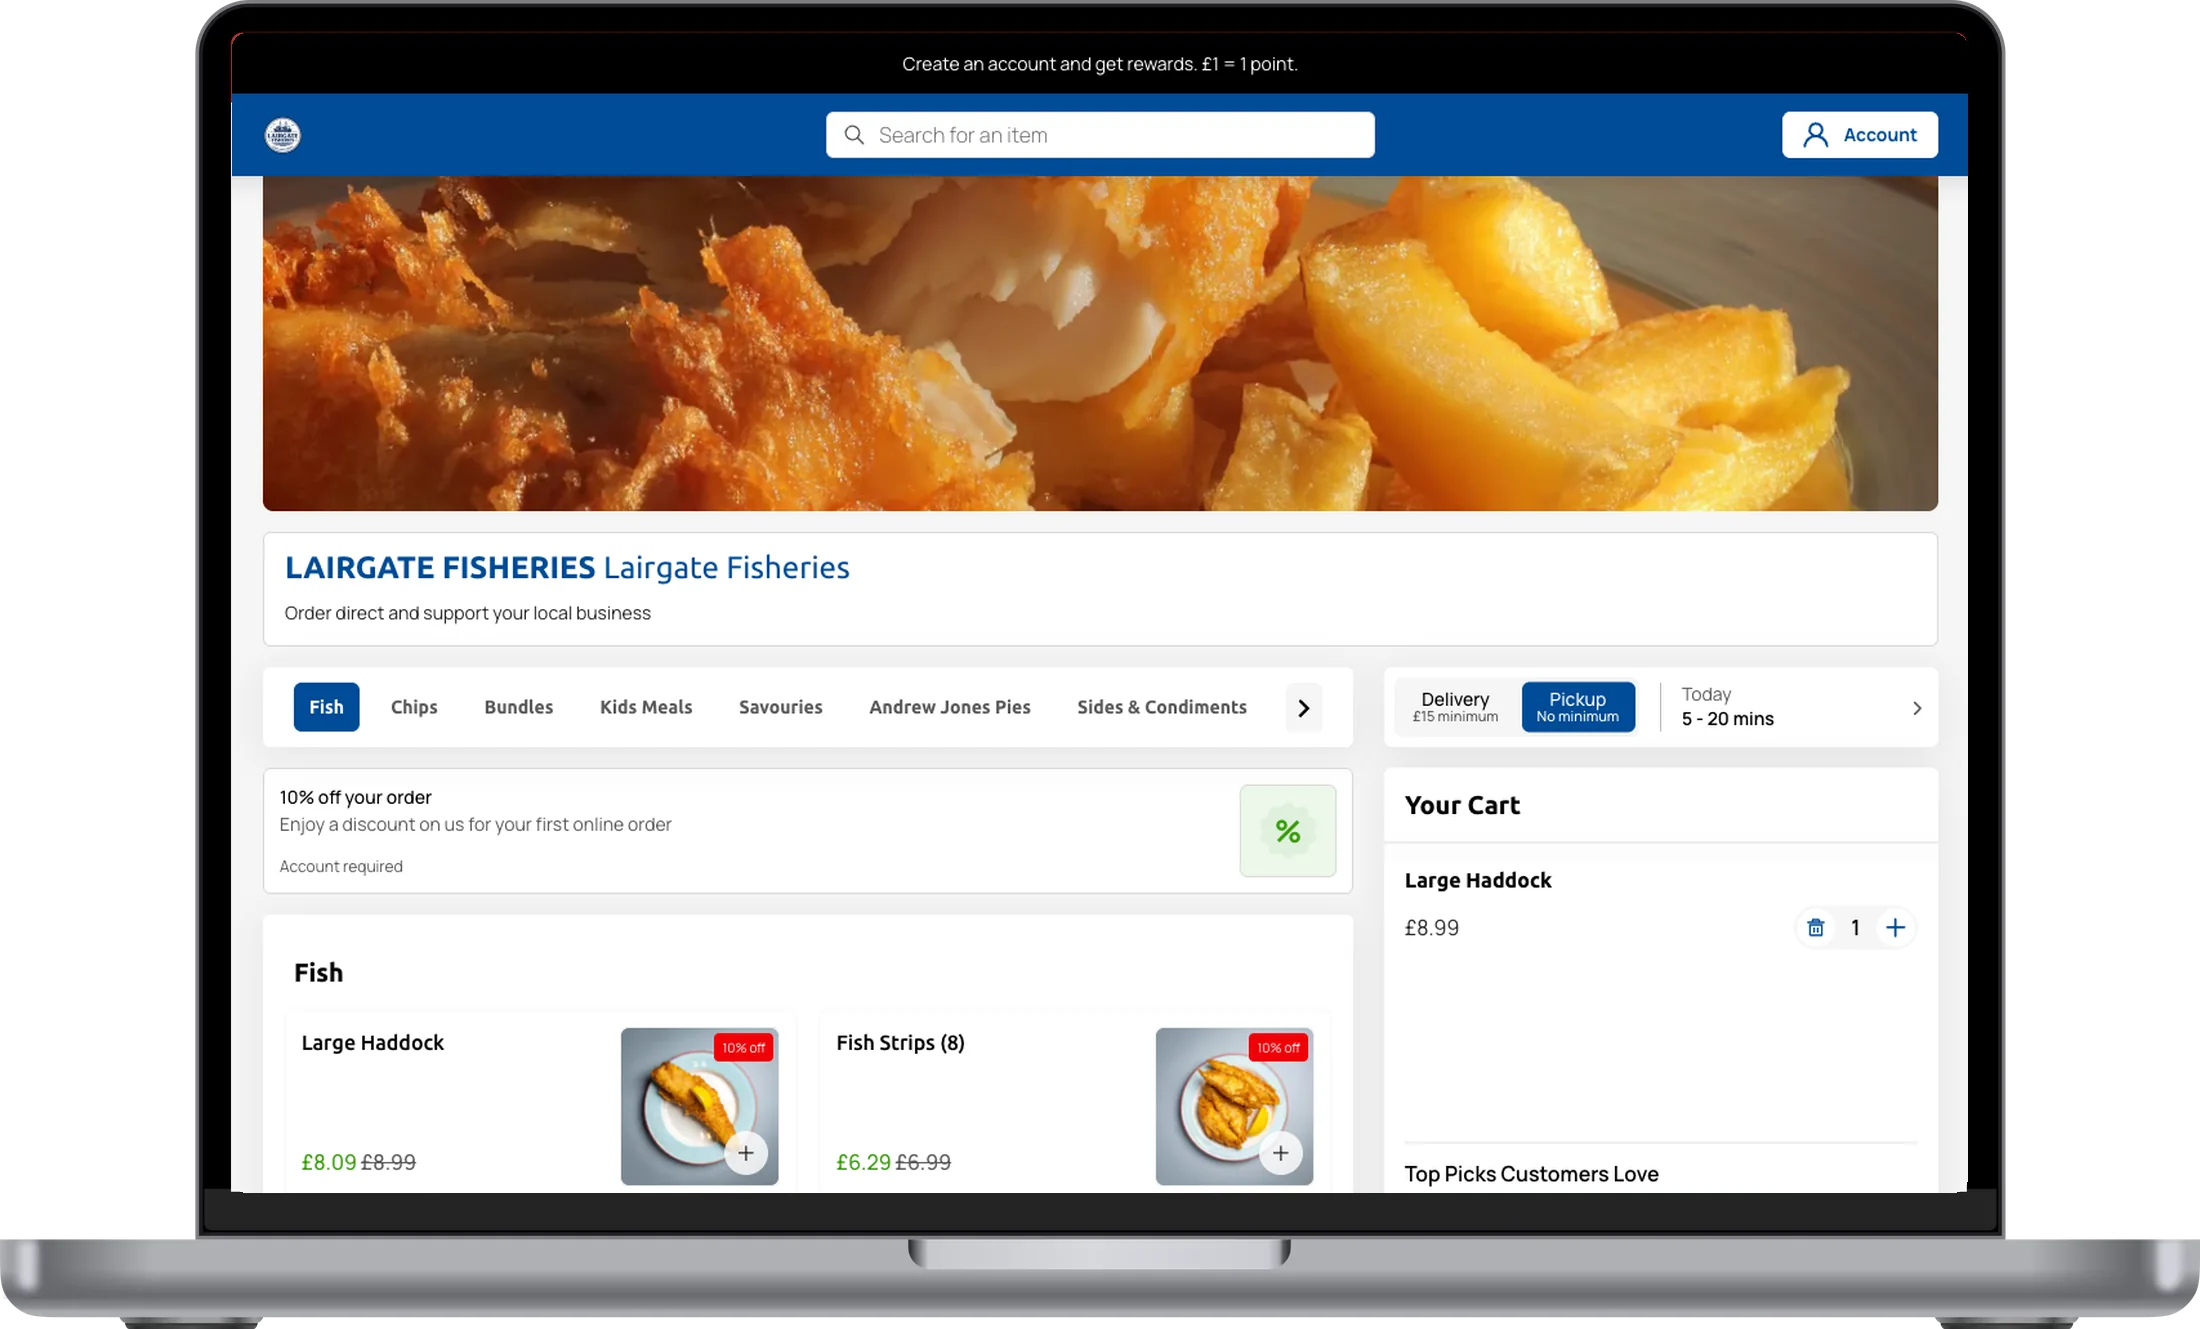The height and width of the screenshot is (1329, 2200).
Task: Remove Large Haddock using trash icon
Action: pyautogui.click(x=1816, y=928)
